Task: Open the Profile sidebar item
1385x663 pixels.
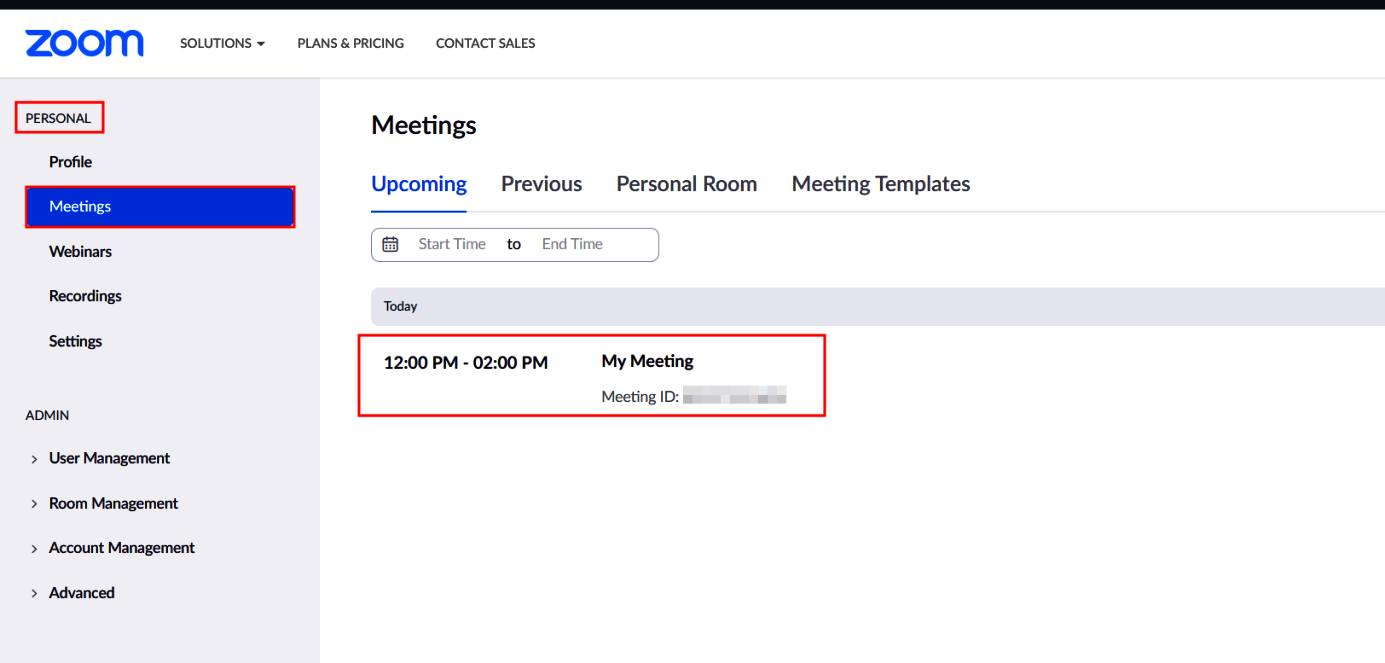Action: pos(70,161)
